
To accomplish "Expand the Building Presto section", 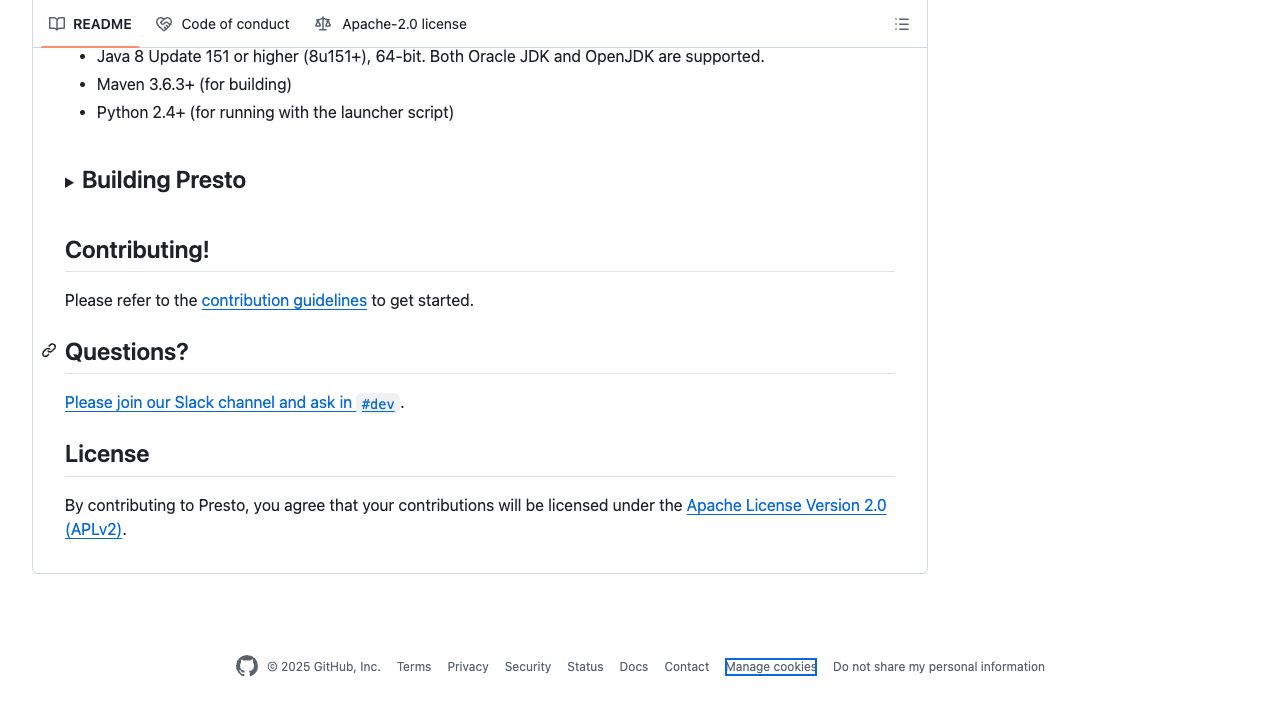I will coord(70,182).
